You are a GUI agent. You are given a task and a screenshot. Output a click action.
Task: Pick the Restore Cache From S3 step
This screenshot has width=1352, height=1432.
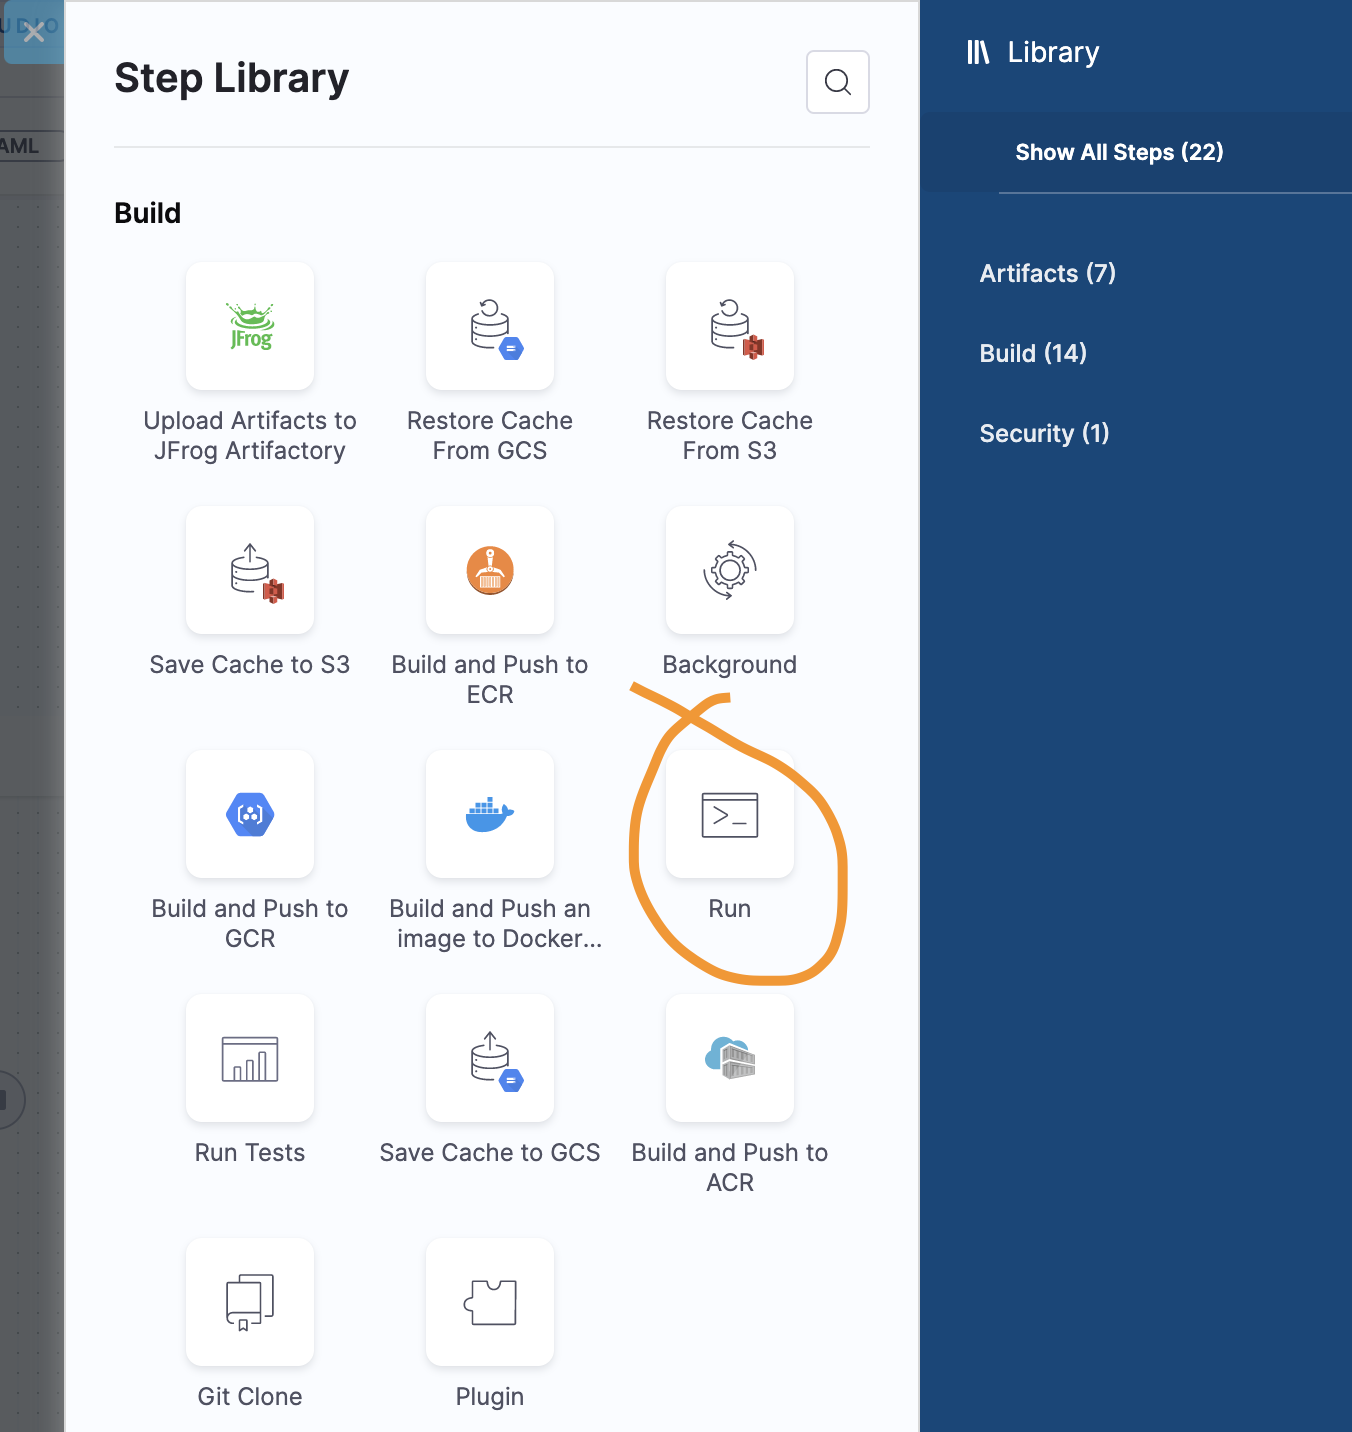(730, 326)
